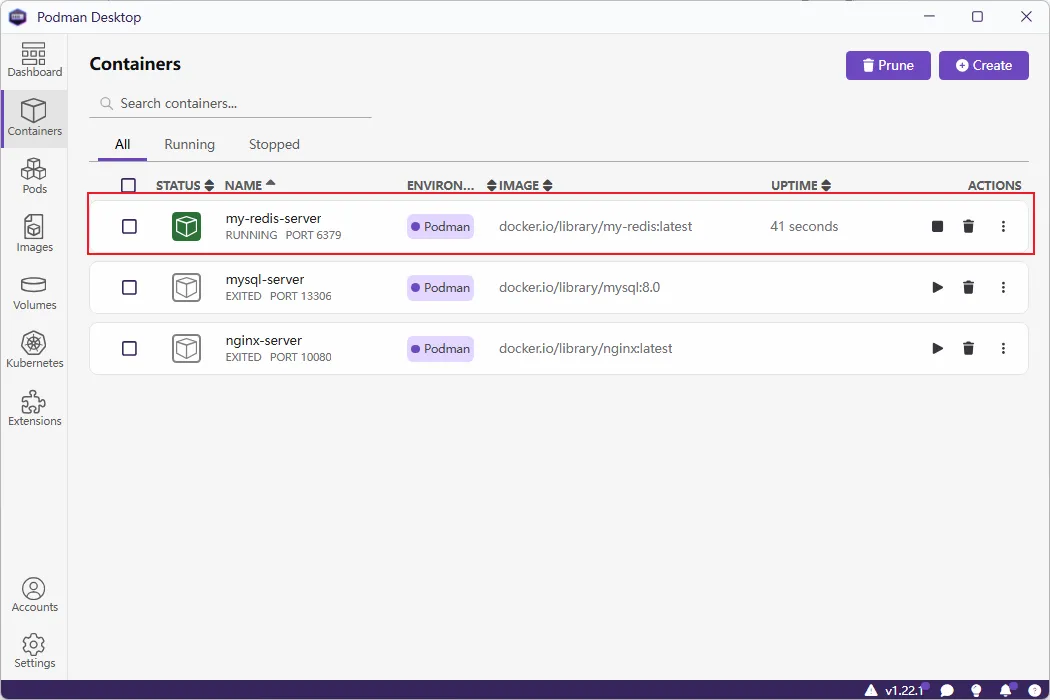Viewport: 1050px width, 700px height.
Task: Toggle the select-all containers checkbox
Action: (x=128, y=185)
